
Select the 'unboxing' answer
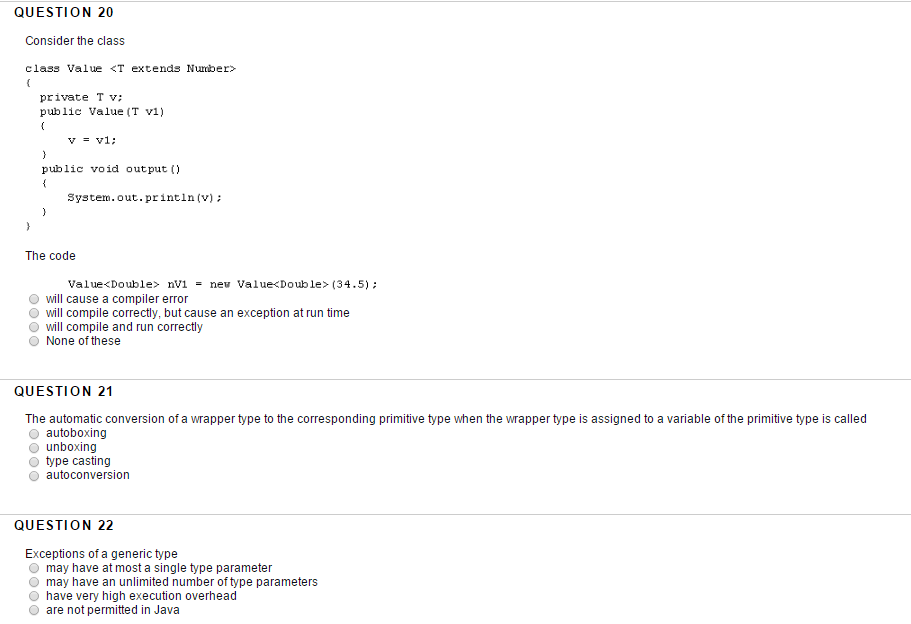pos(34,447)
